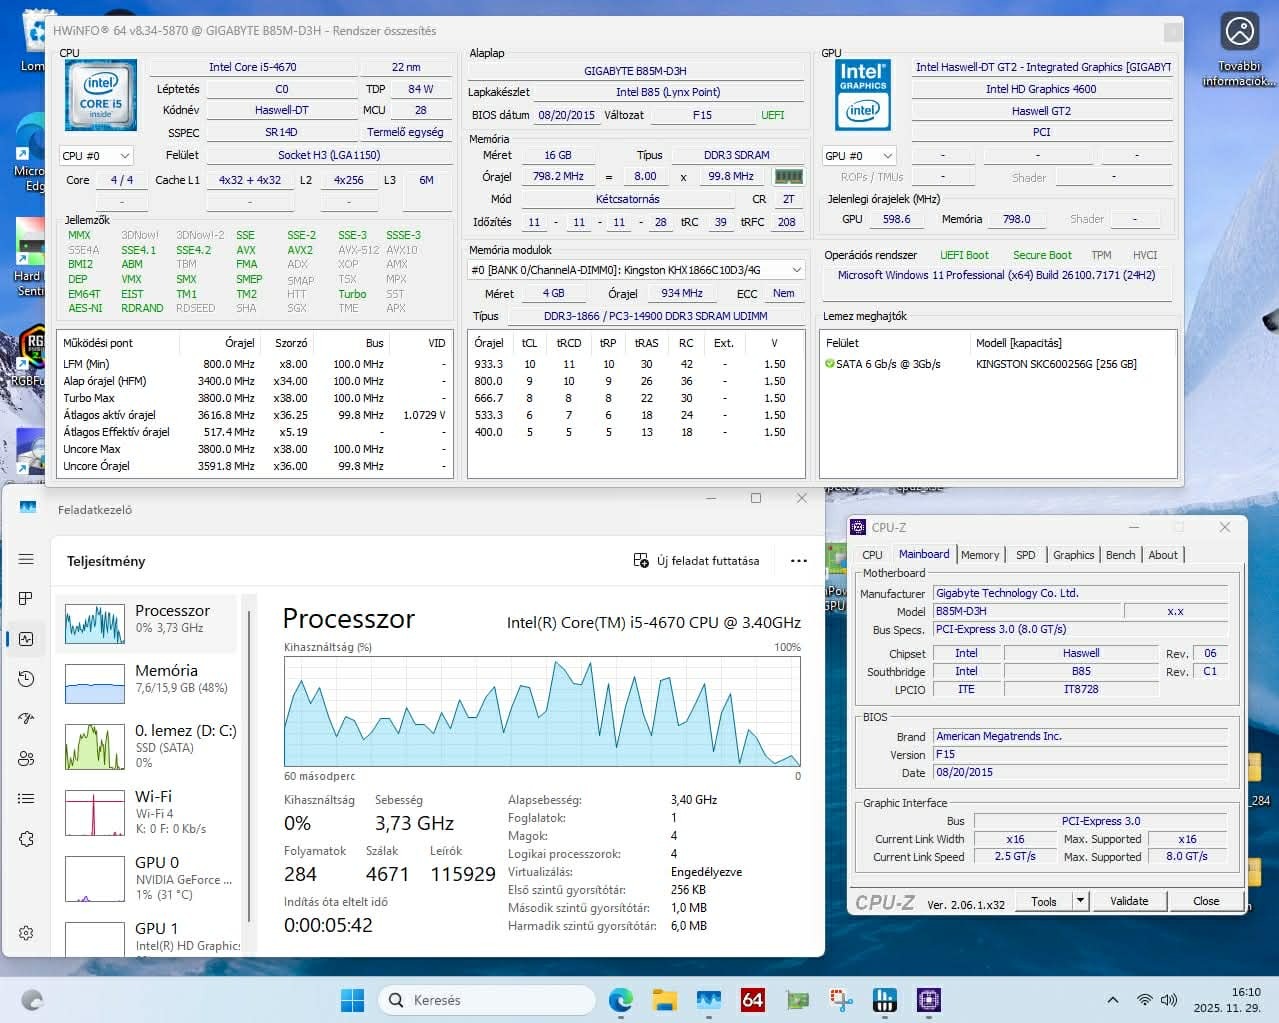Select GPU 1 Intel HD Graphics item
This screenshot has height=1023, width=1279.
pos(148,936)
